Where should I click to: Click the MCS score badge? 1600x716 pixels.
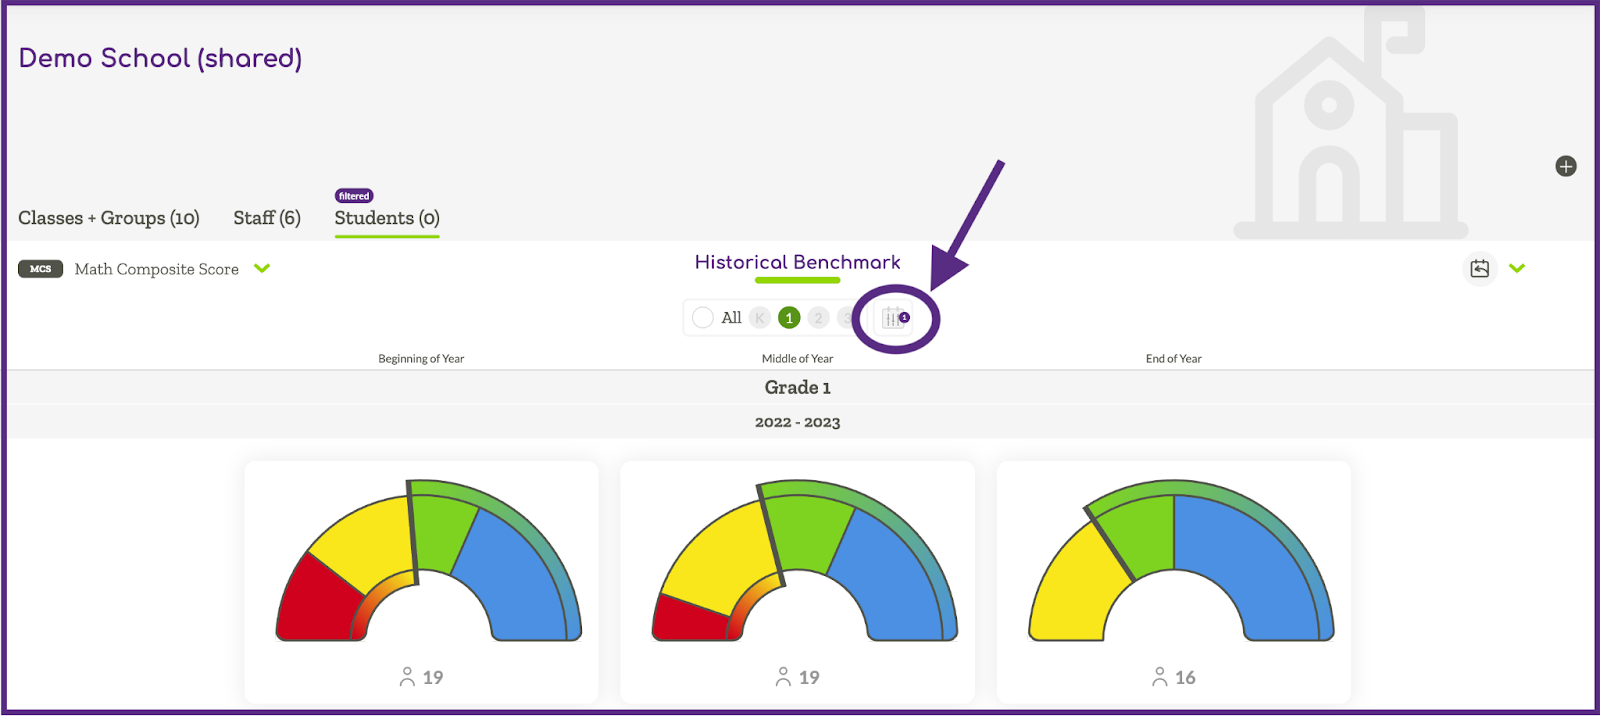40,269
